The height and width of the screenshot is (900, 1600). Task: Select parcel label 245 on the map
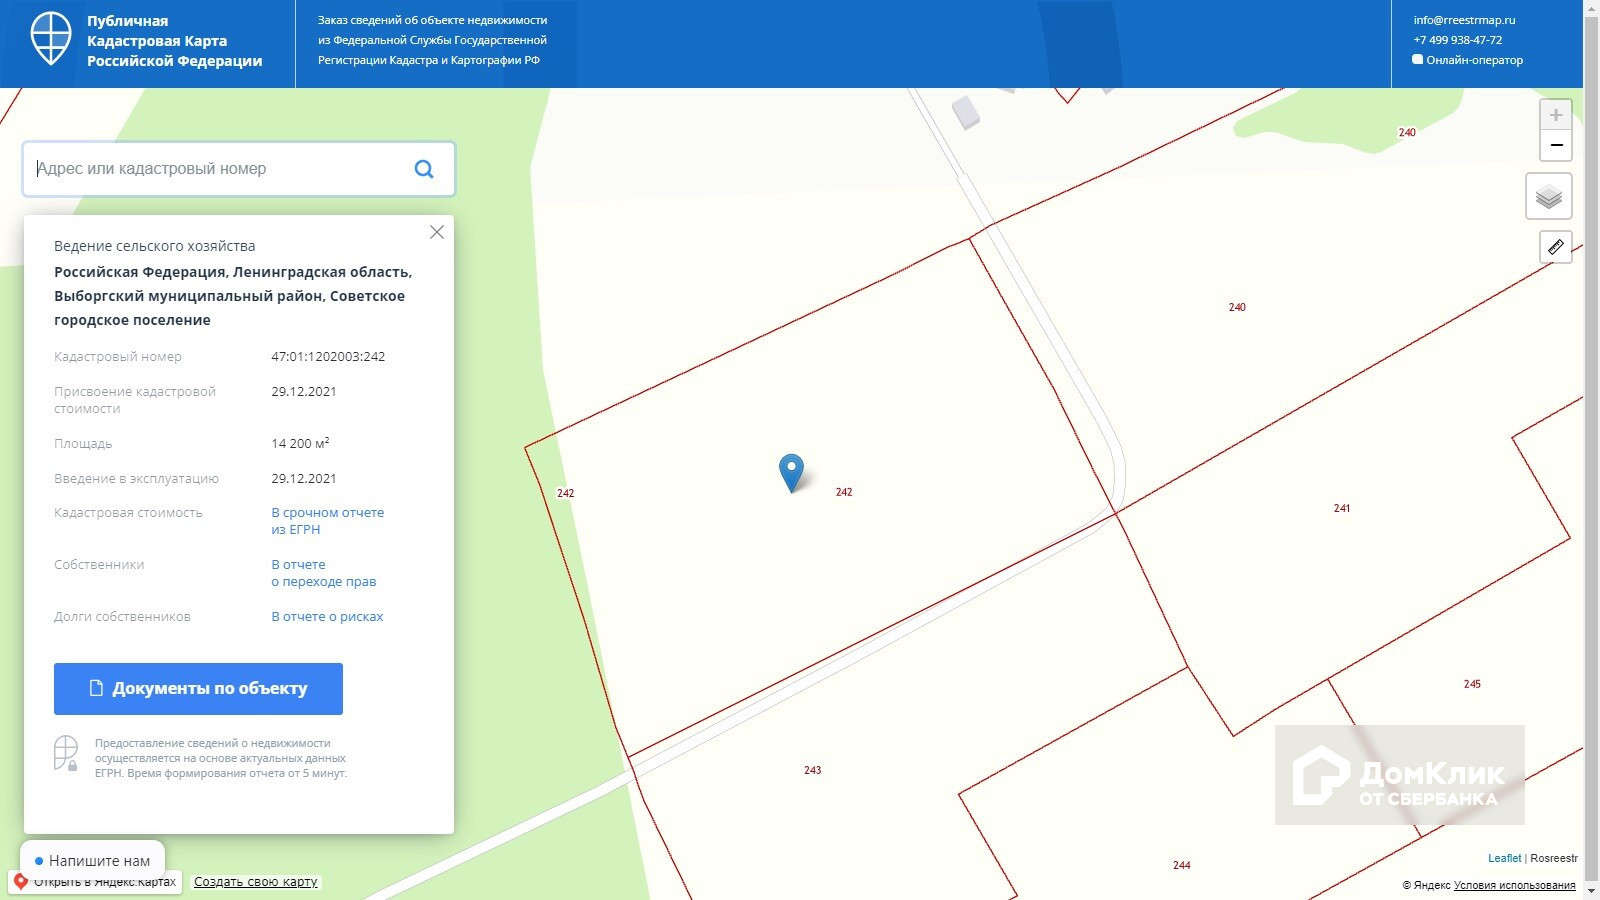point(1472,684)
